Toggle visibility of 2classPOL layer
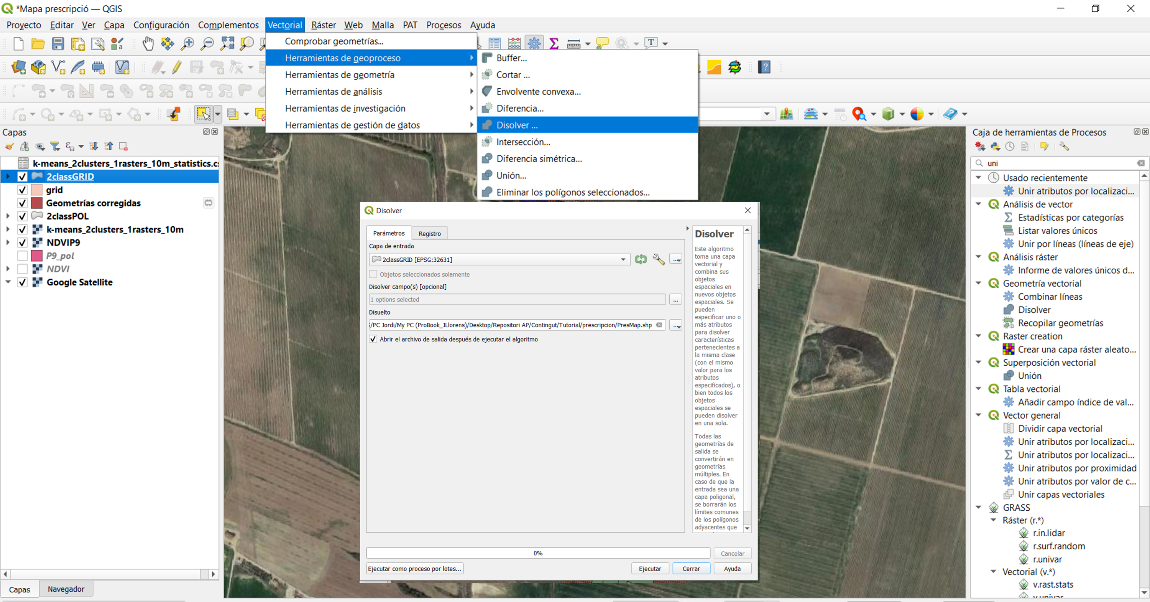Screen dimensions: 1150x602 click(23, 216)
